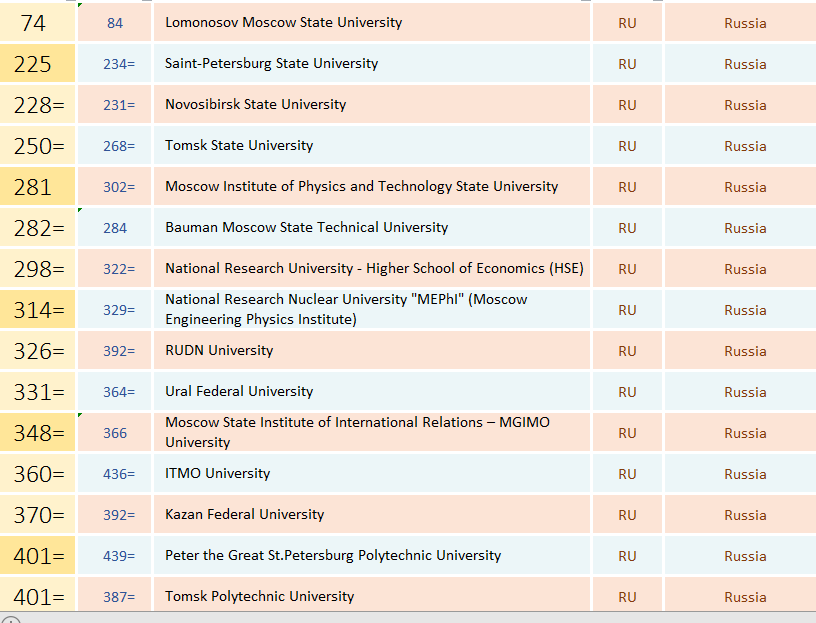
Task: Select Russia in Saint-Petersburg State University row
Action: coord(740,63)
